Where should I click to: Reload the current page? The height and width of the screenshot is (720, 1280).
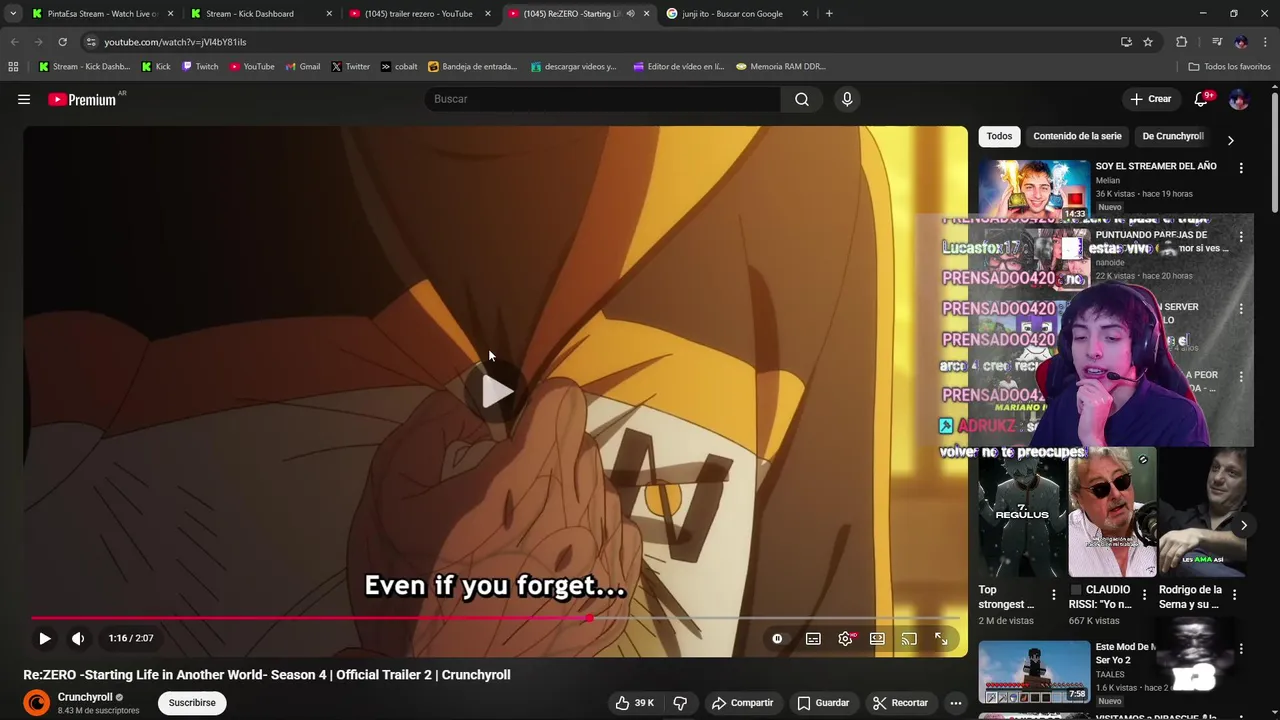(x=62, y=42)
